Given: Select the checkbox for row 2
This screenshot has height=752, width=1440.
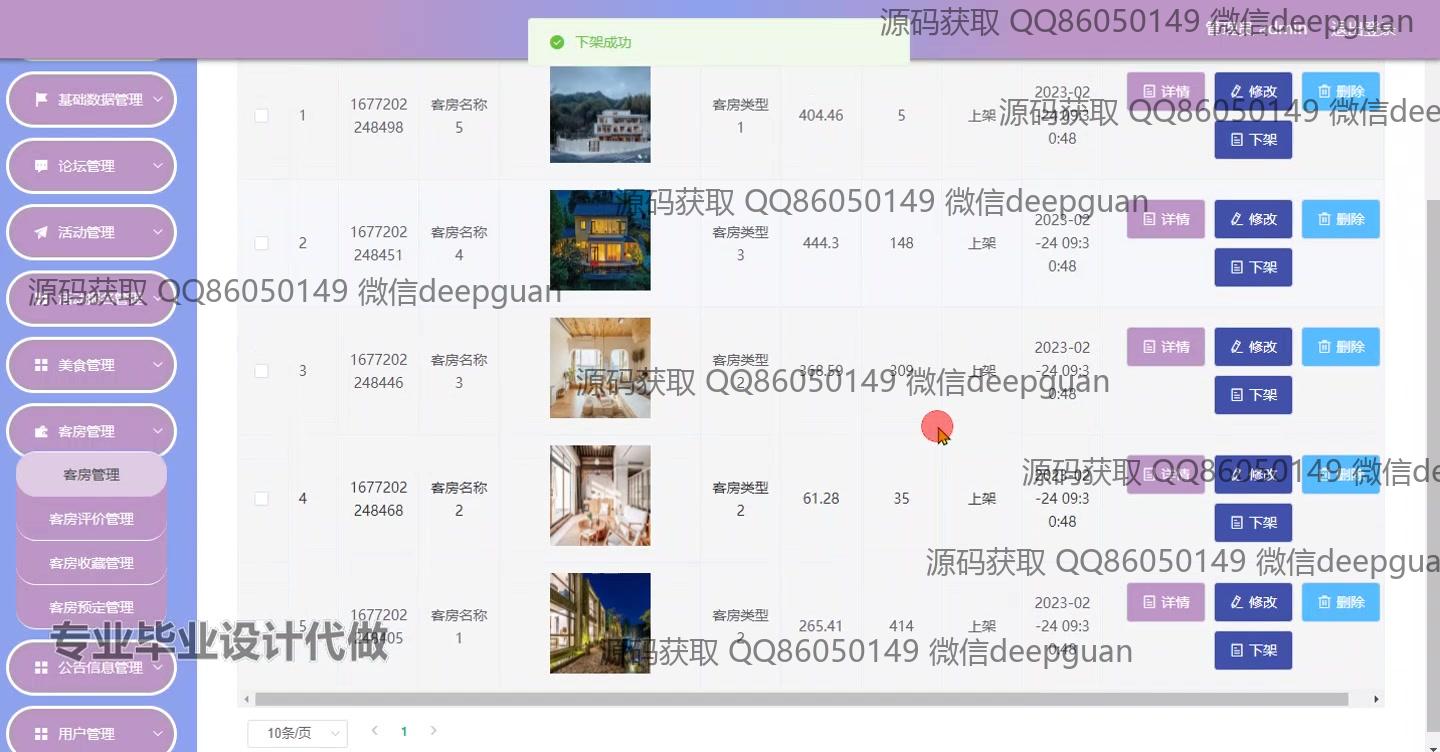Looking at the screenshot, I should (261, 243).
